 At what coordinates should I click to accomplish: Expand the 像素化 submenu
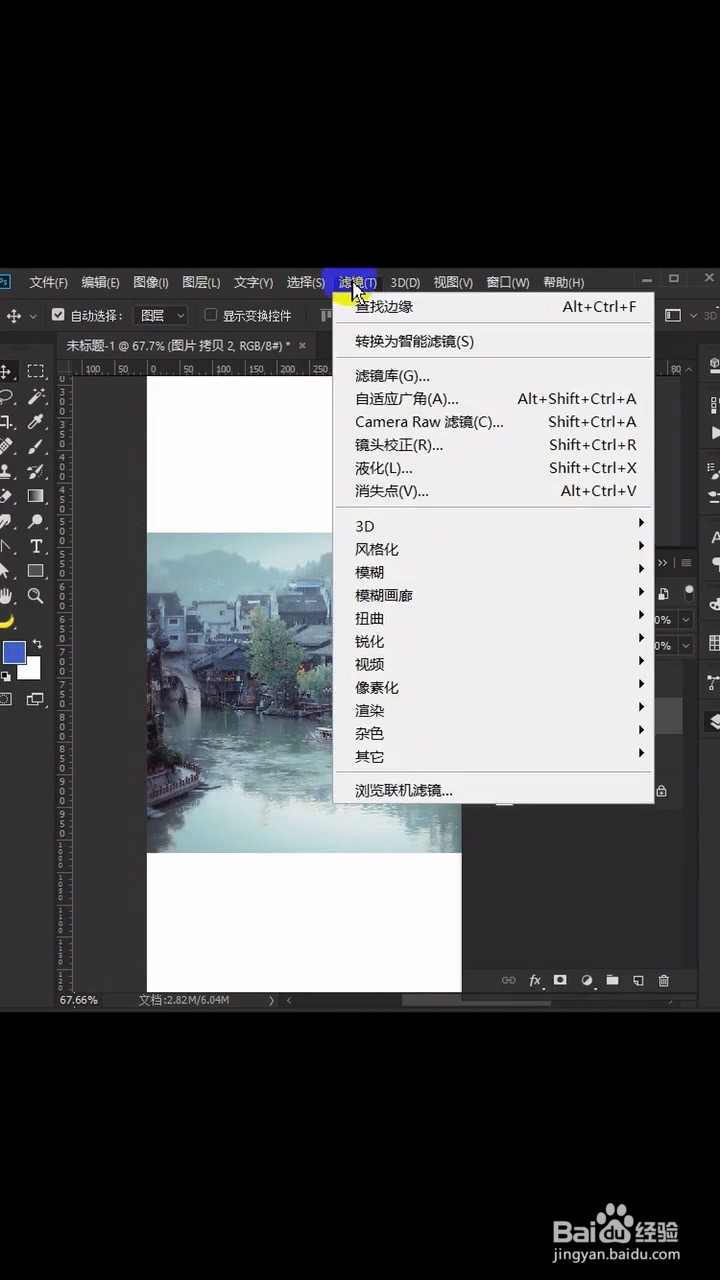point(493,687)
